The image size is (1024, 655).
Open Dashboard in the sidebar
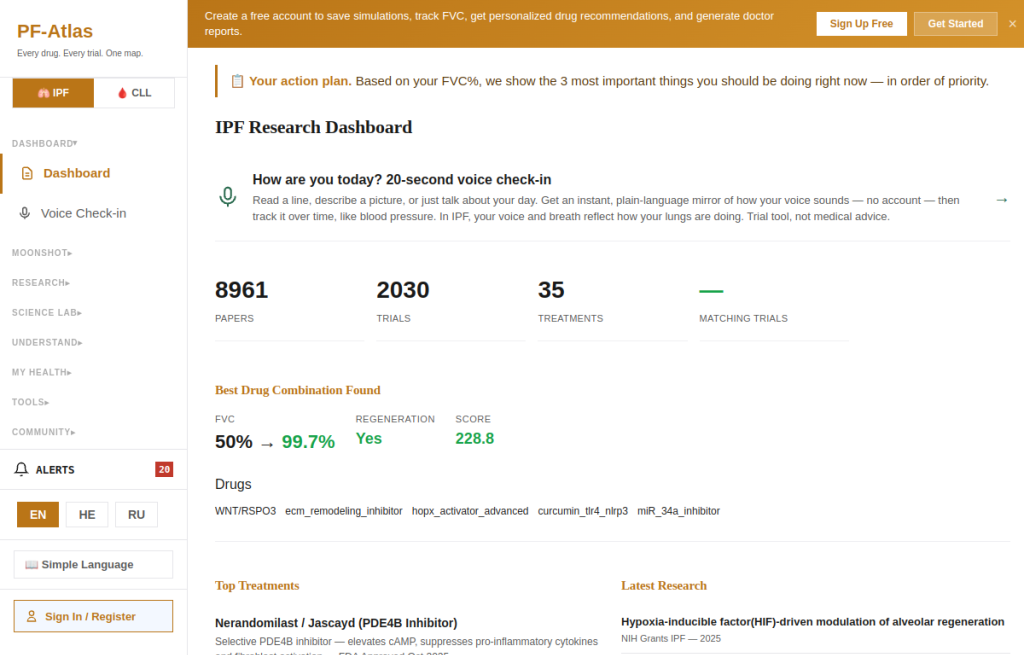[93, 173]
